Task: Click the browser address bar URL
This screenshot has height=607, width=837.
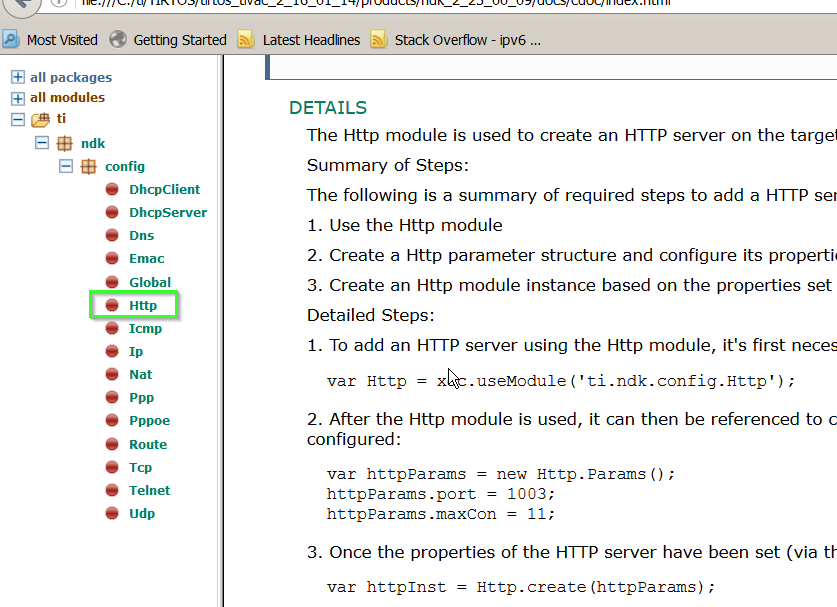Action: [x=376, y=3]
